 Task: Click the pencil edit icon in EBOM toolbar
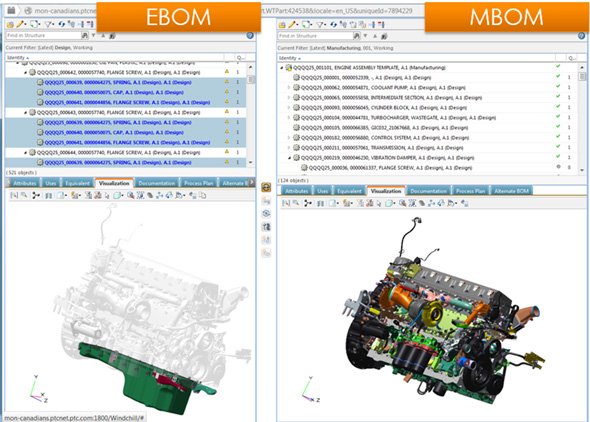(x=20, y=24)
